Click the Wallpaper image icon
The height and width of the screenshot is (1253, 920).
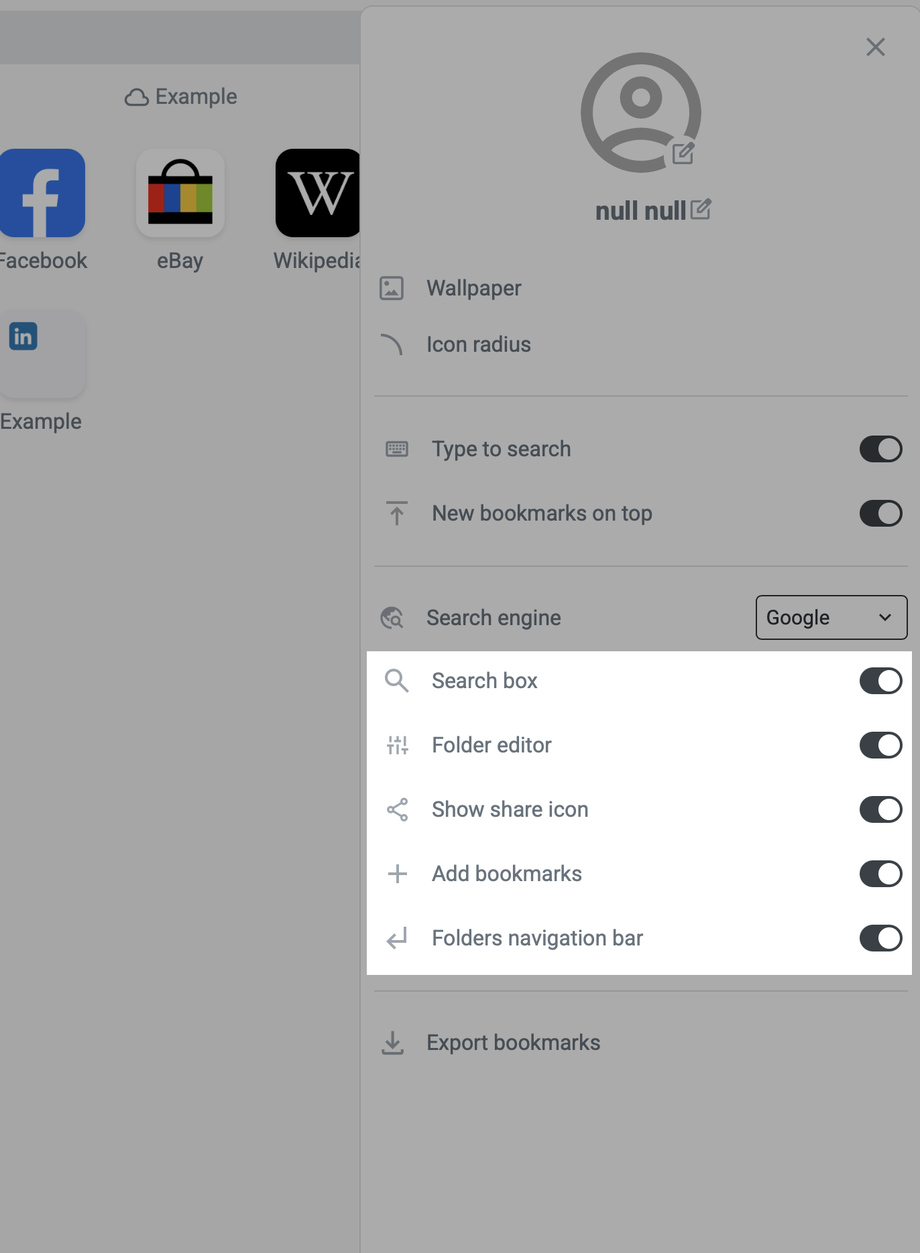pyautogui.click(x=392, y=289)
